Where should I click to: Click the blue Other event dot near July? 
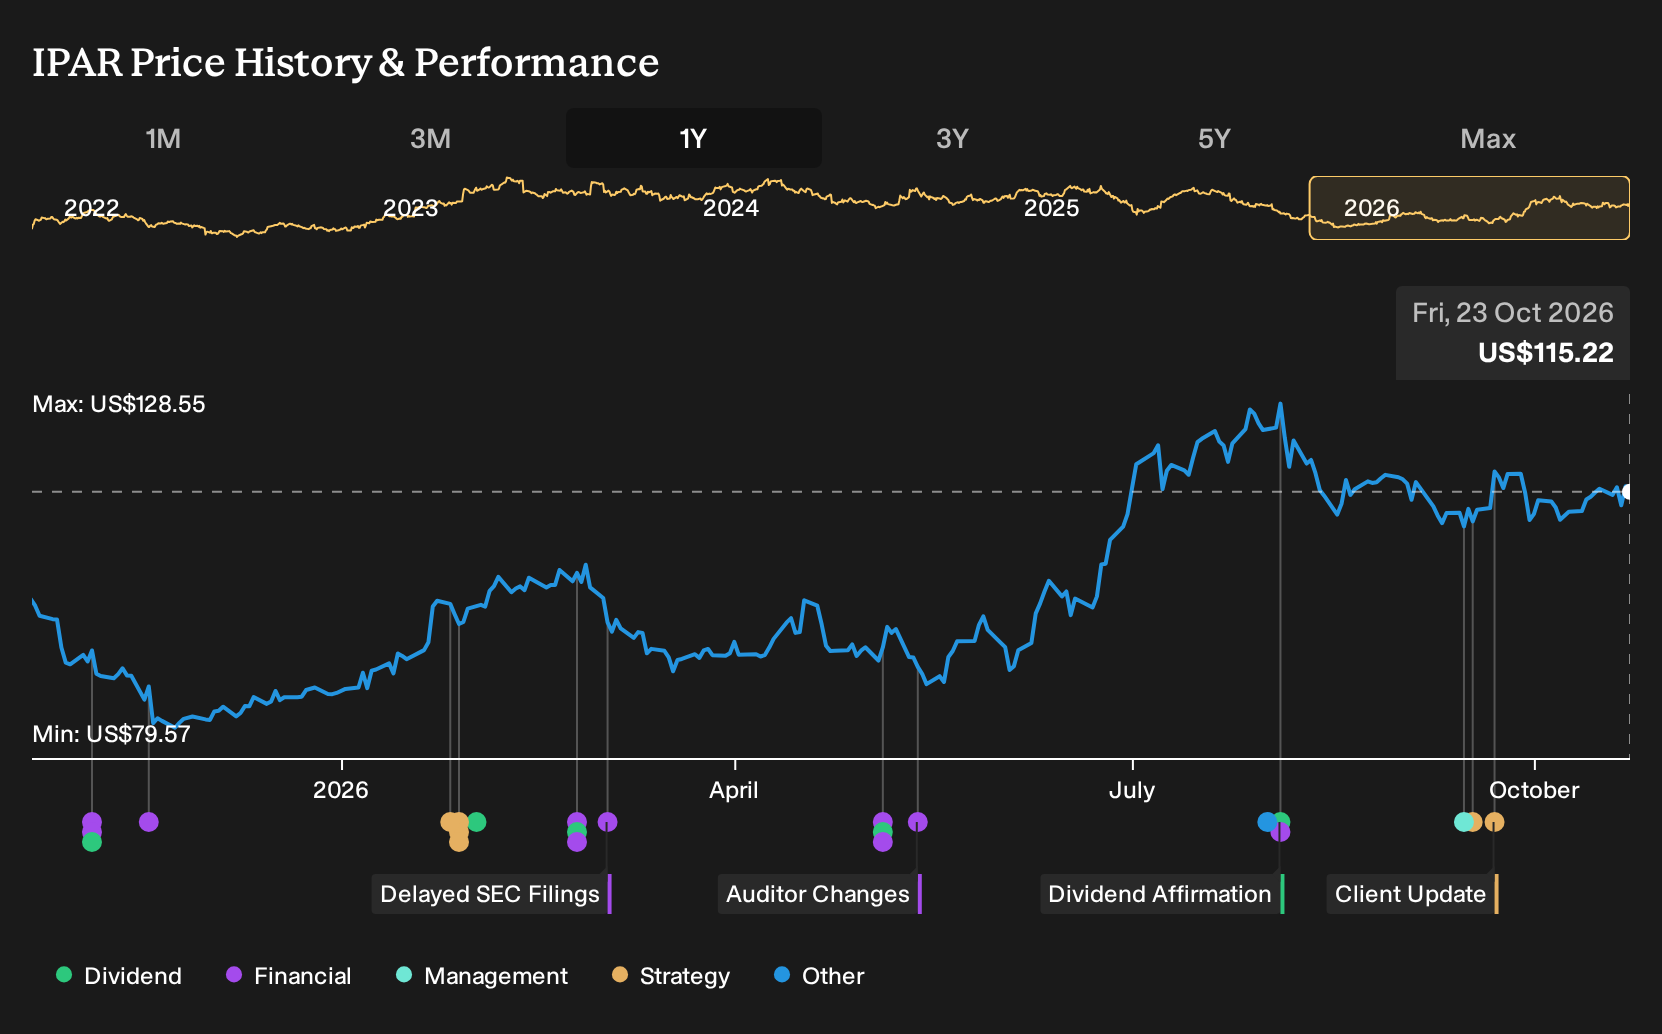click(x=1267, y=822)
